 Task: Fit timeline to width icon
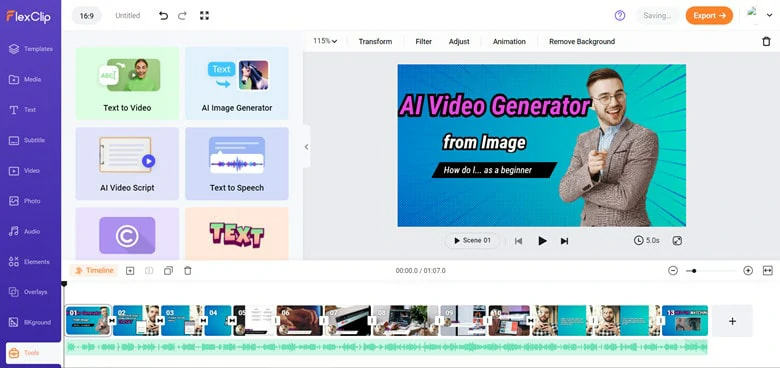click(x=768, y=271)
